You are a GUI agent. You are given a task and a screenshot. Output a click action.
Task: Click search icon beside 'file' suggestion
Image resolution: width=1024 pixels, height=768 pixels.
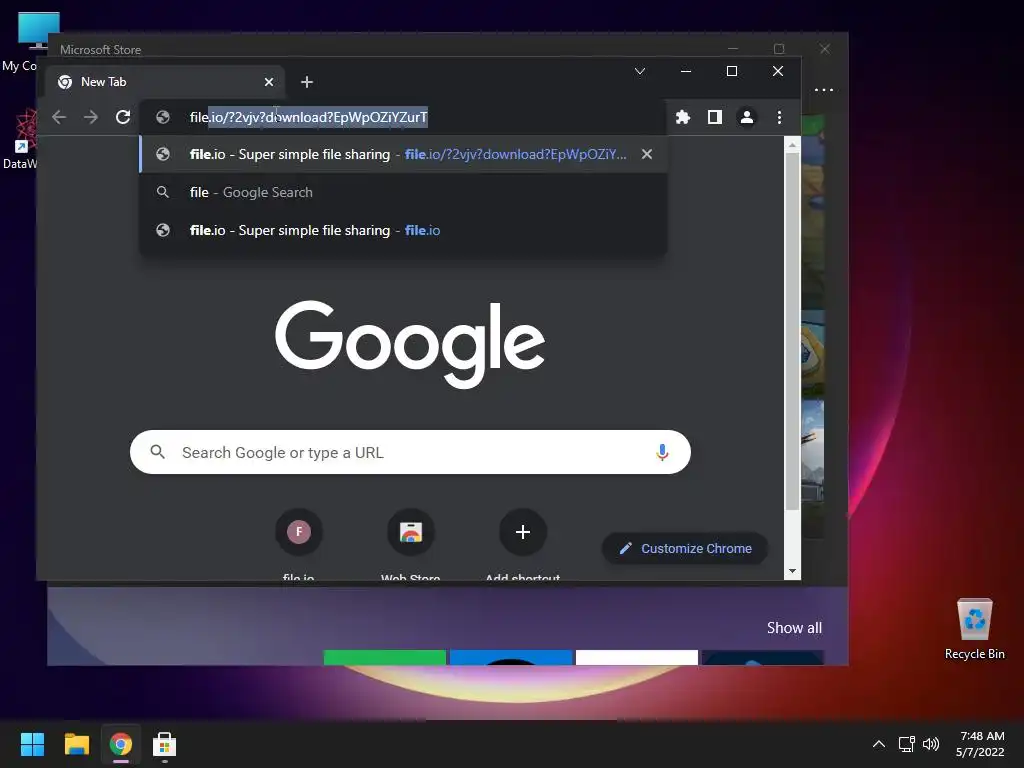click(x=163, y=192)
